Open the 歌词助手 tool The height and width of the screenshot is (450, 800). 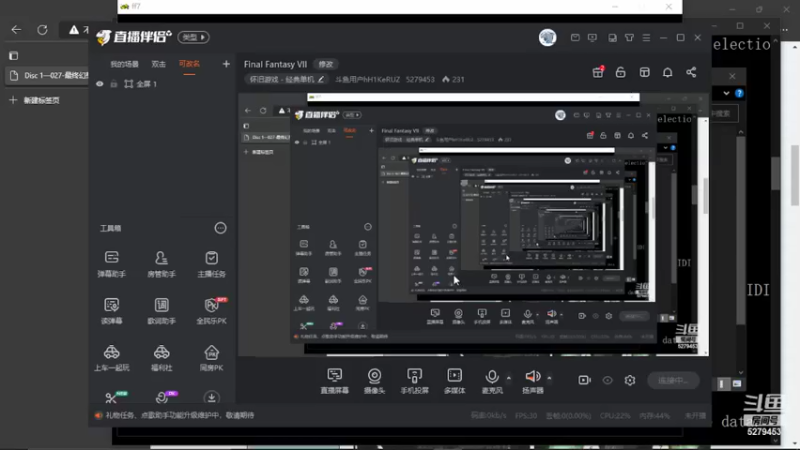(x=161, y=311)
